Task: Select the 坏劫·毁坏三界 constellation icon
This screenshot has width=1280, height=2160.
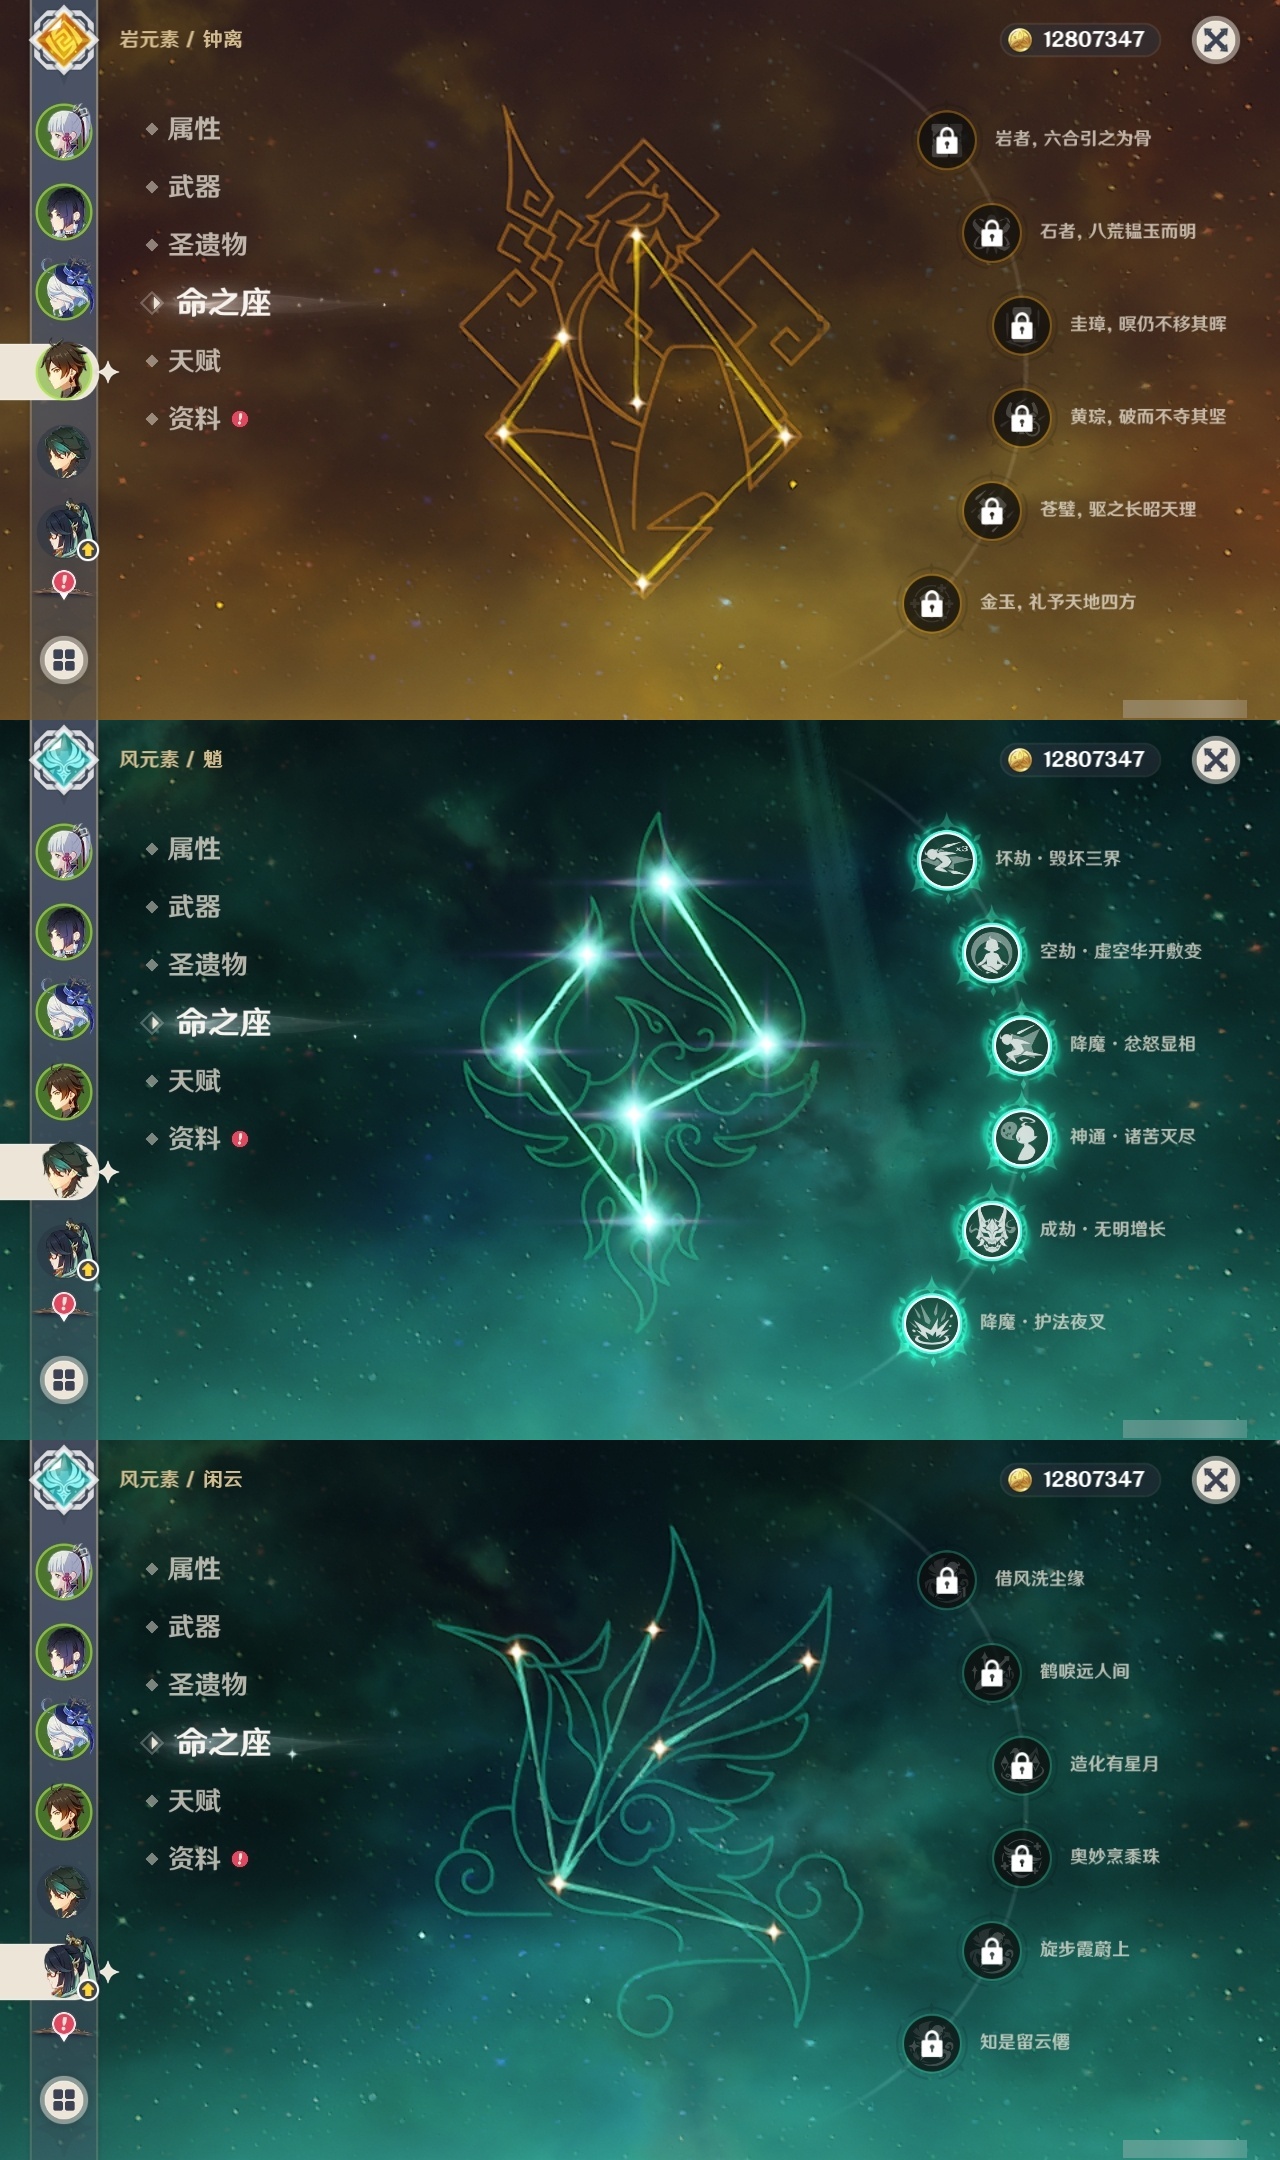Action: (x=946, y=859)
